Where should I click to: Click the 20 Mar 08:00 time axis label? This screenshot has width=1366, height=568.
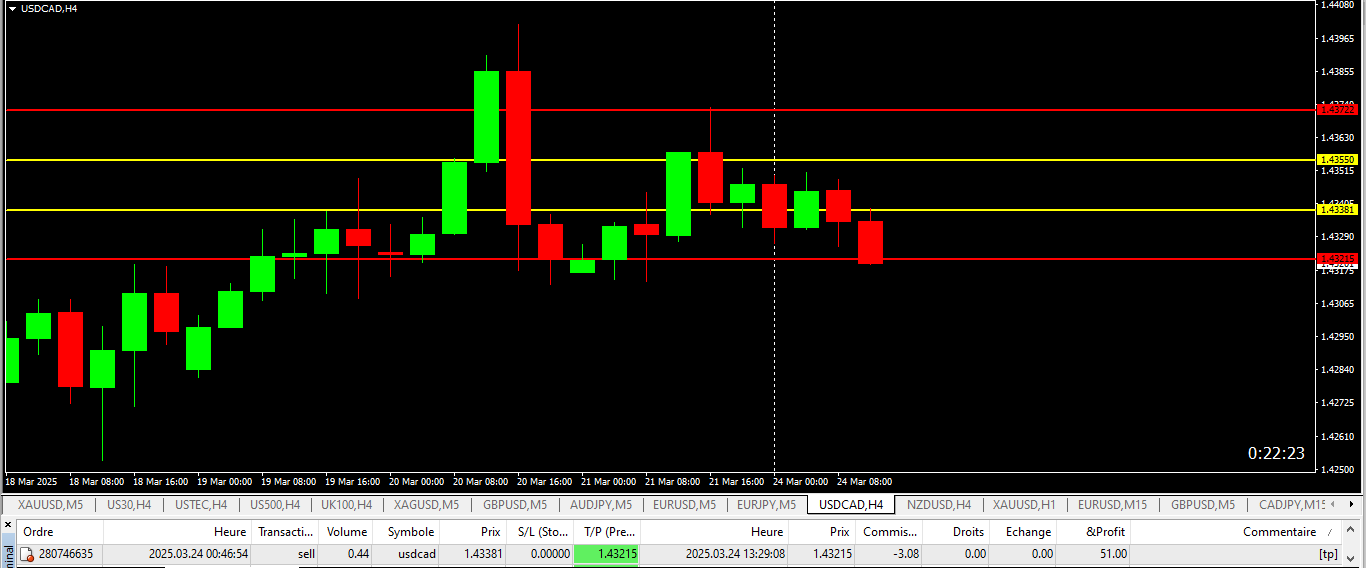480,481
